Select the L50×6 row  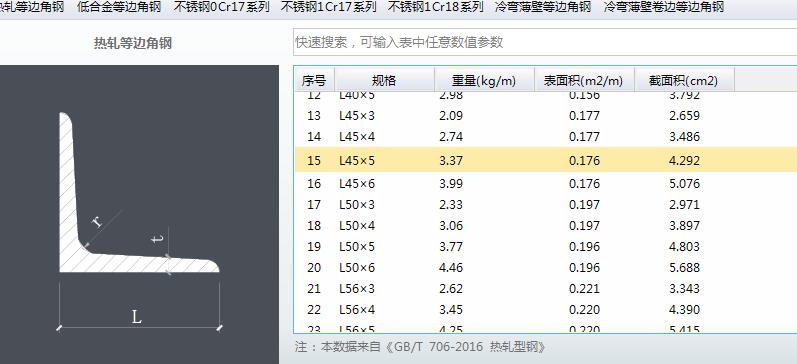545,268
